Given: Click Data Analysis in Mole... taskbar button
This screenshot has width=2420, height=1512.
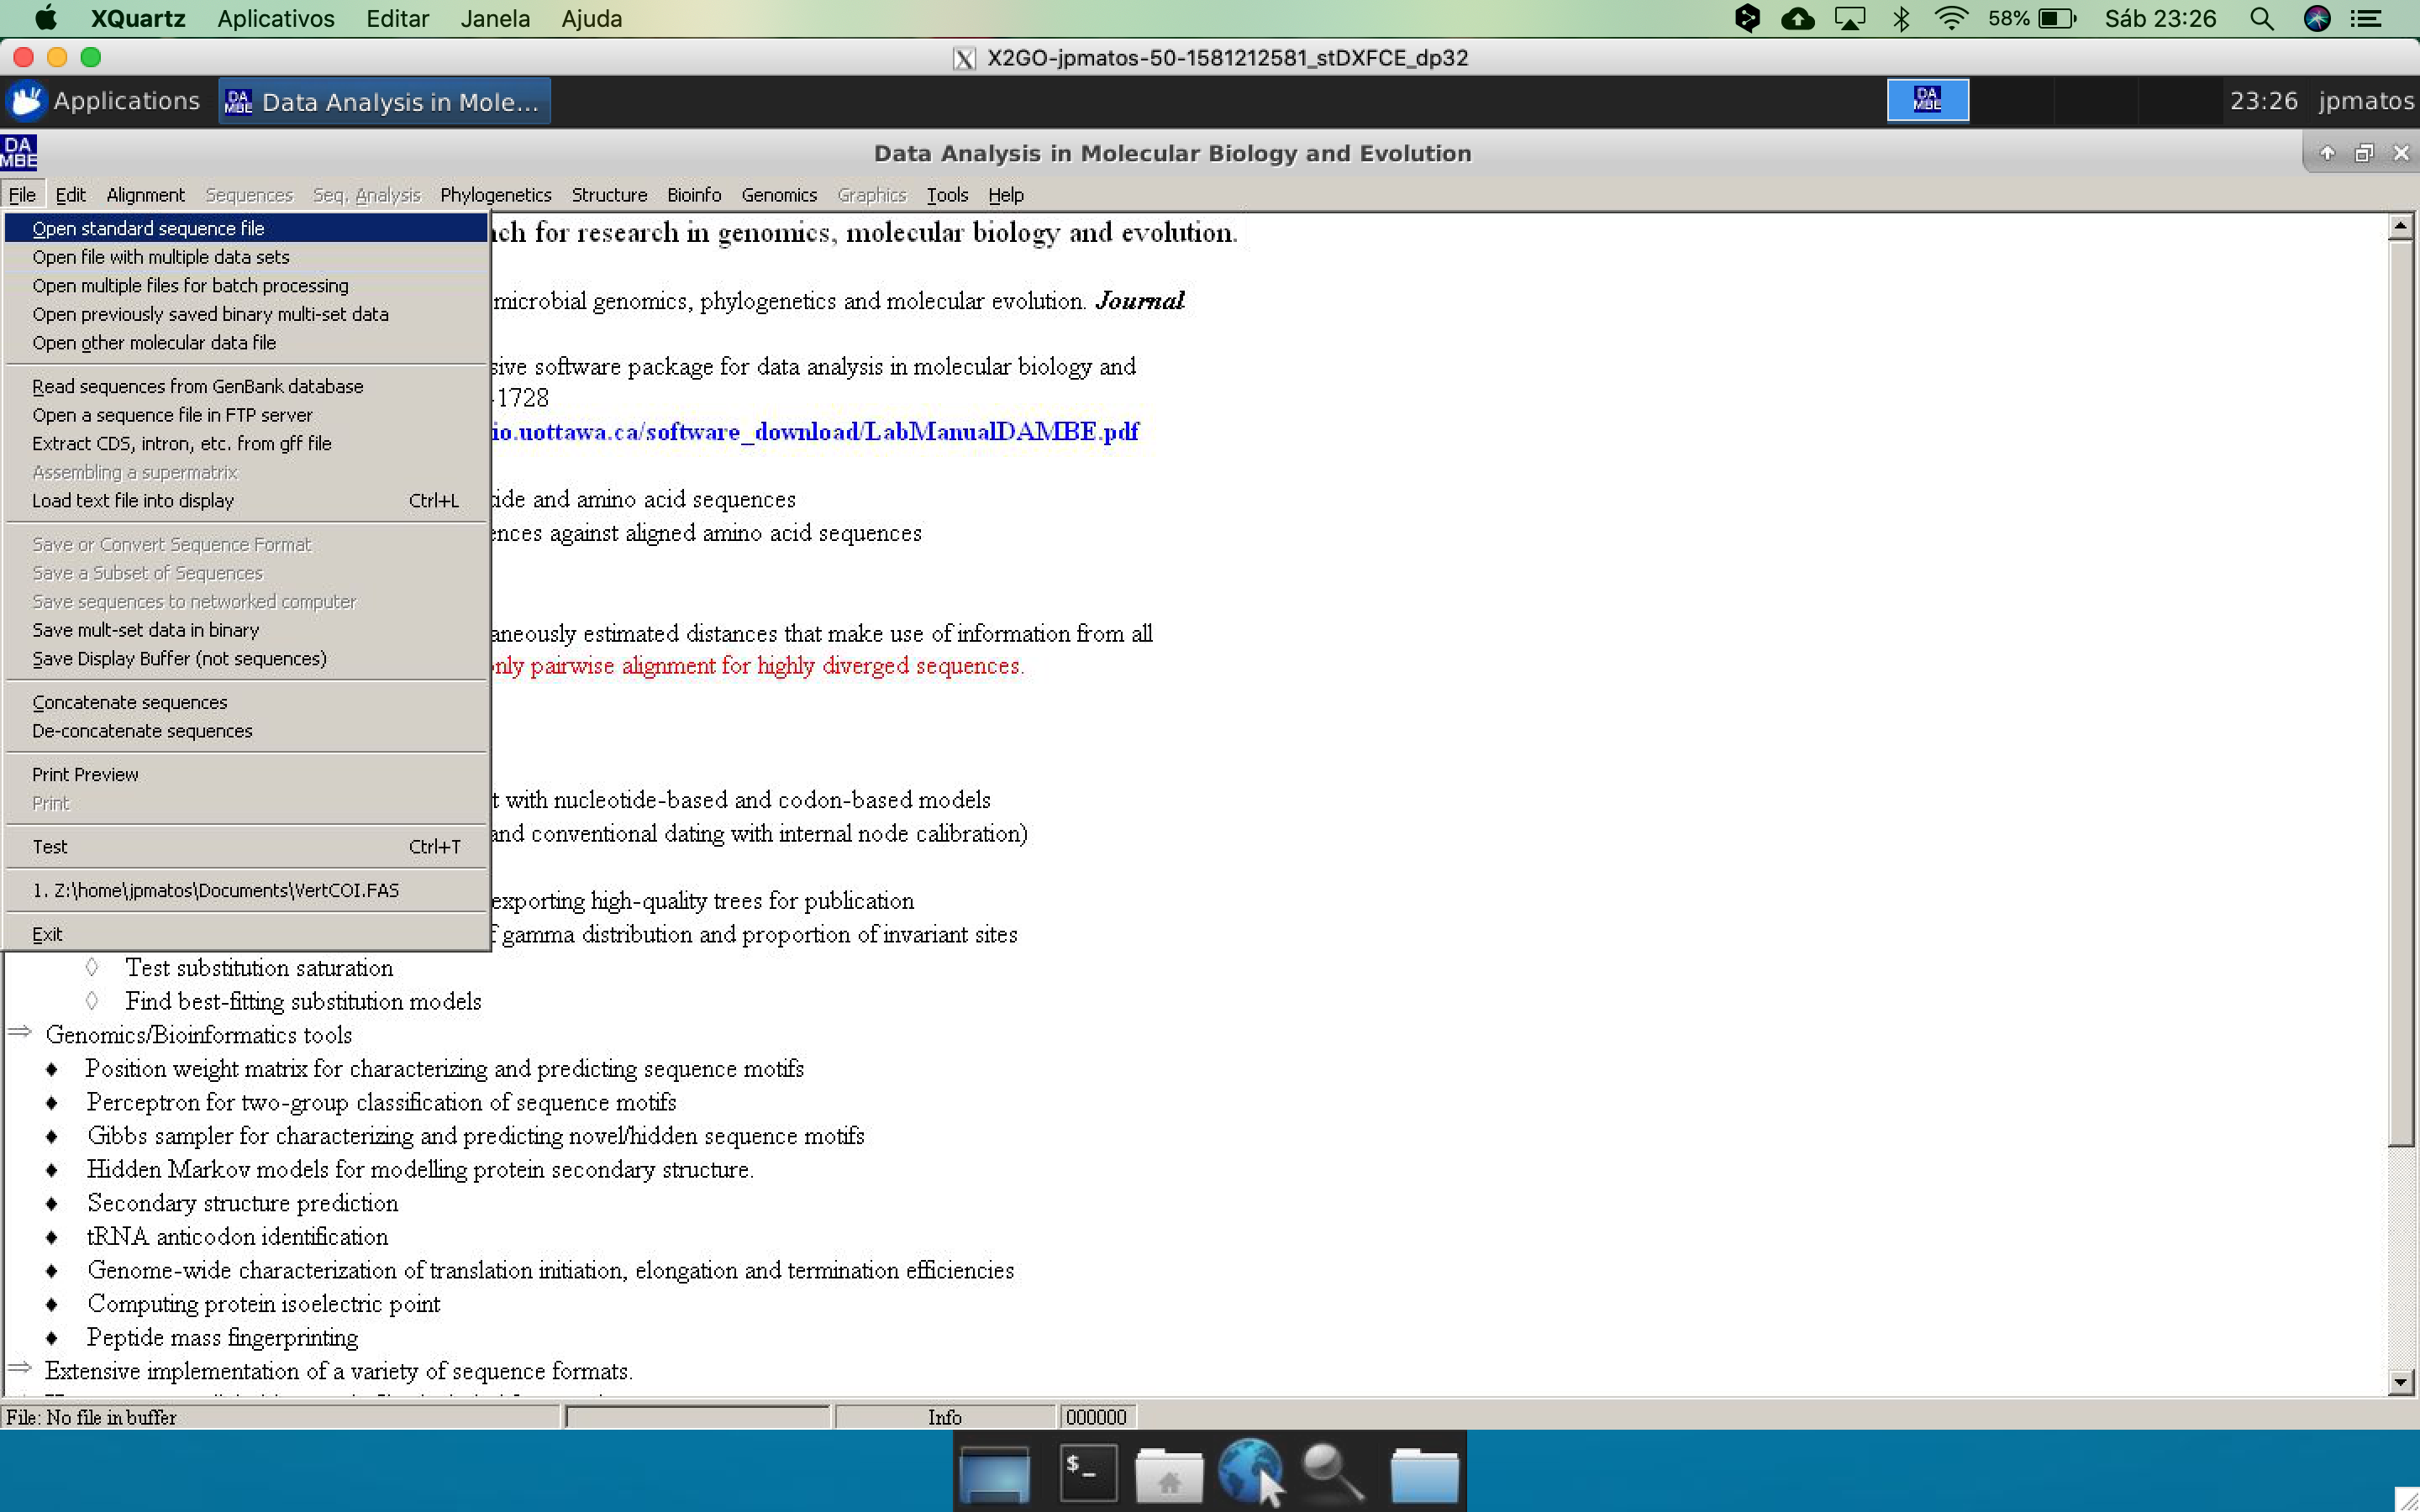Looking at the screenshot, I should pos(384,101).
